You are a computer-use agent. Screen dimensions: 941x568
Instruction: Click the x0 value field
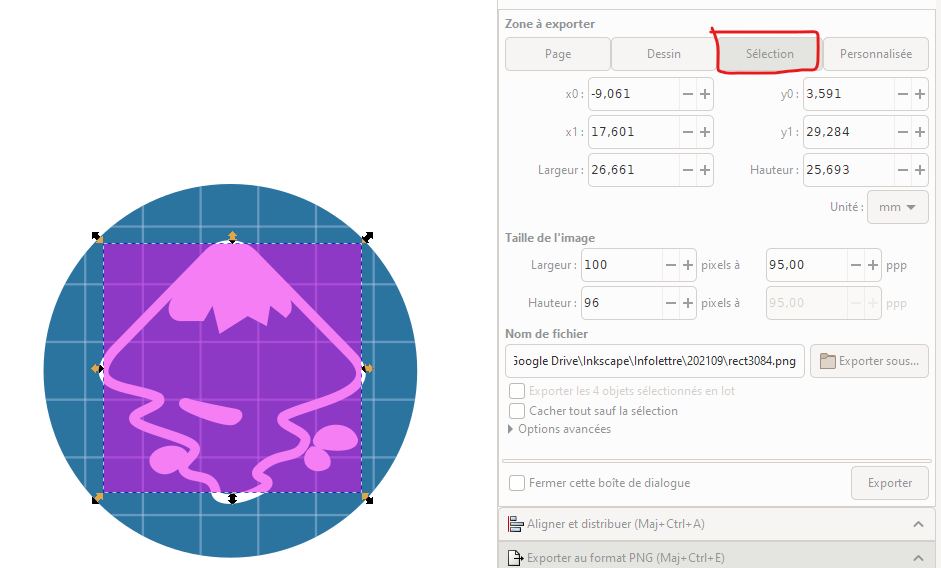(634, 94)
